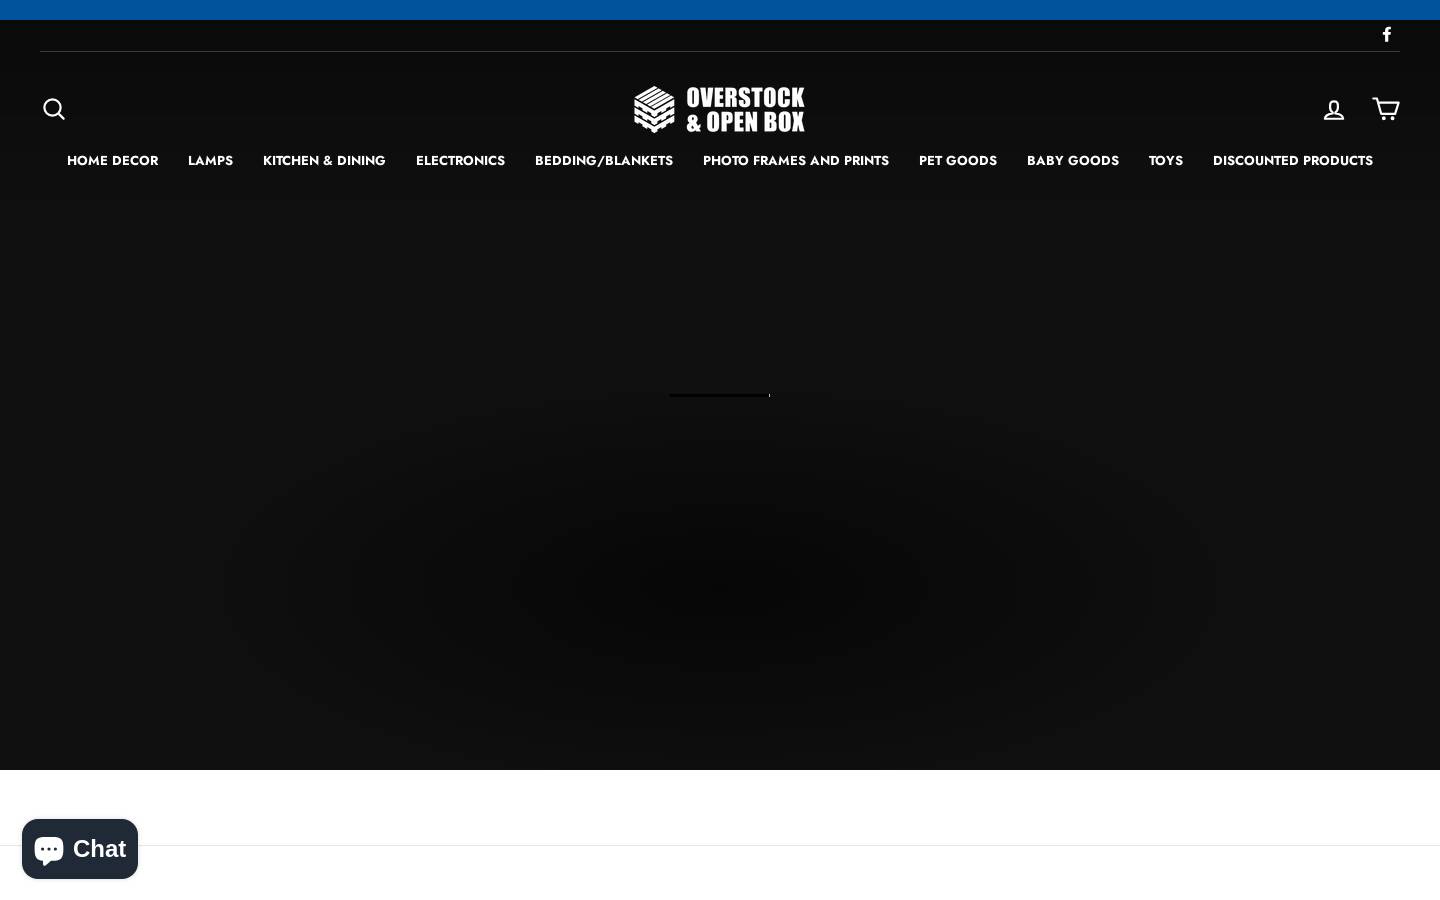Open the account log in icon

[x=1334, y=109]
